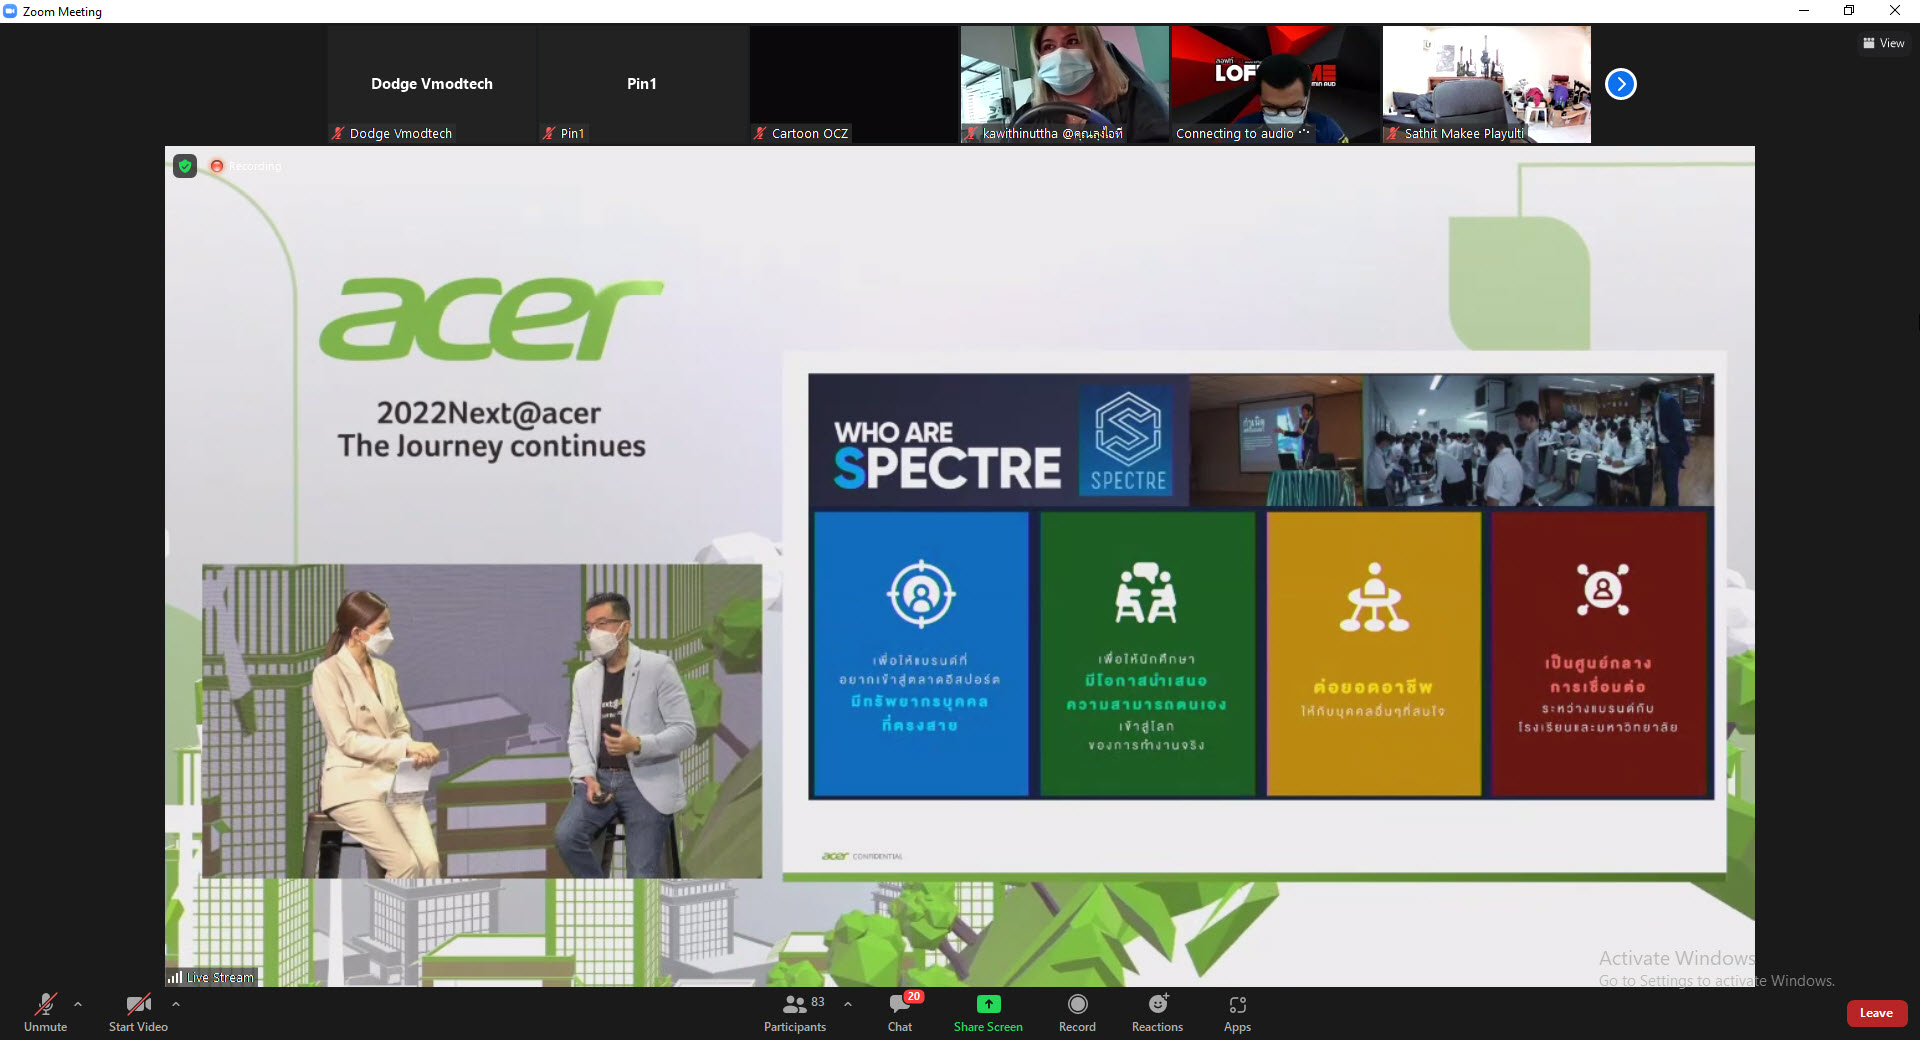Click the muted mic icon on Pin1
This screenshot has width=1920, height=1040.
[548, 133]
